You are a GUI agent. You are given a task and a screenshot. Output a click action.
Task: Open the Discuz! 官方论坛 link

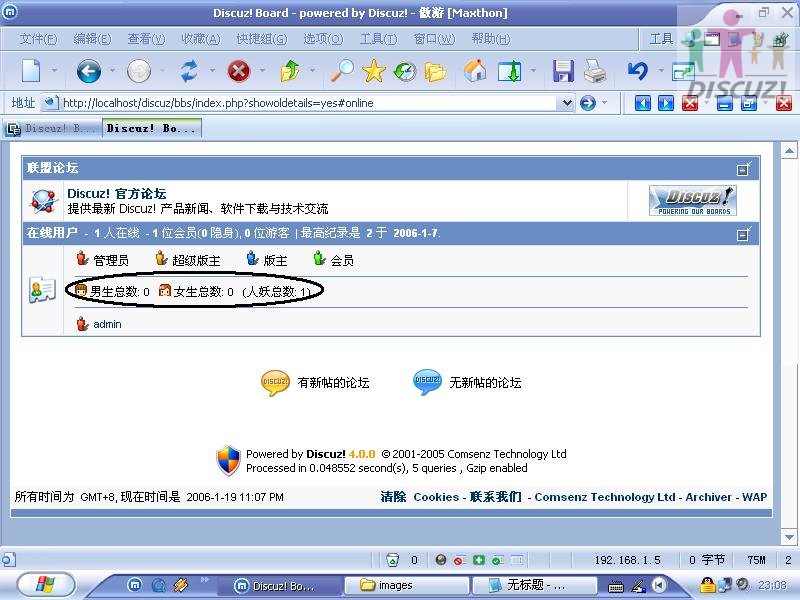click(x=116, y=194)
